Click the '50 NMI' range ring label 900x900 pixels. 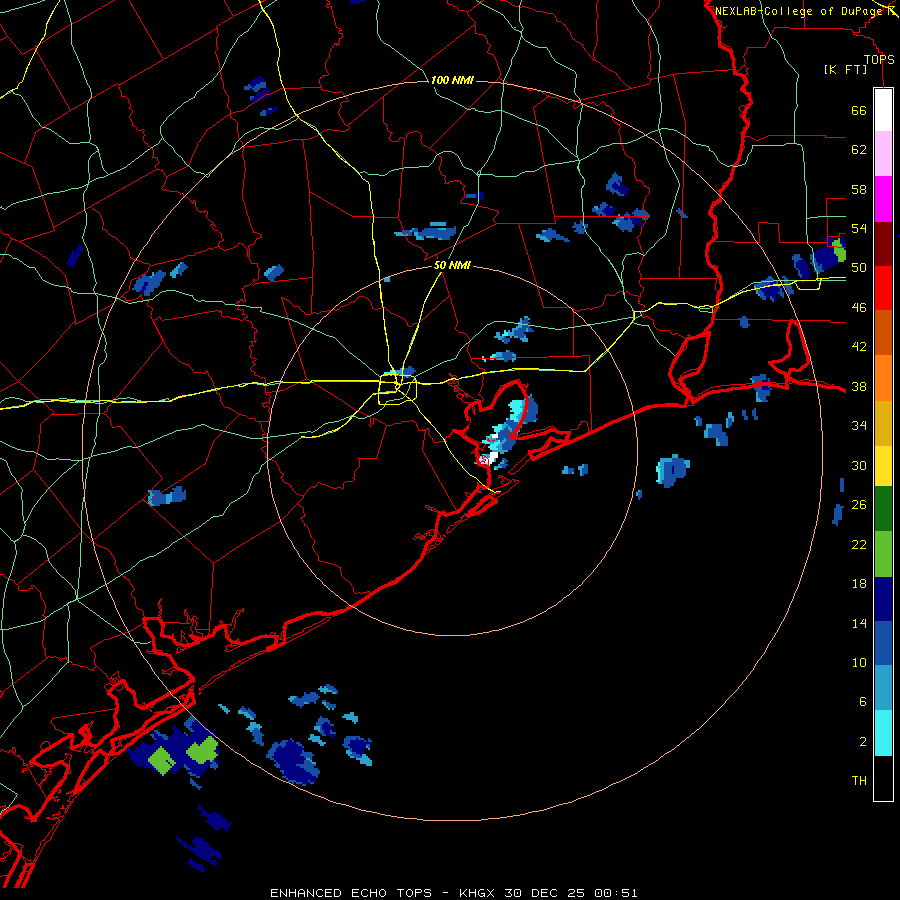coord(452,265)
